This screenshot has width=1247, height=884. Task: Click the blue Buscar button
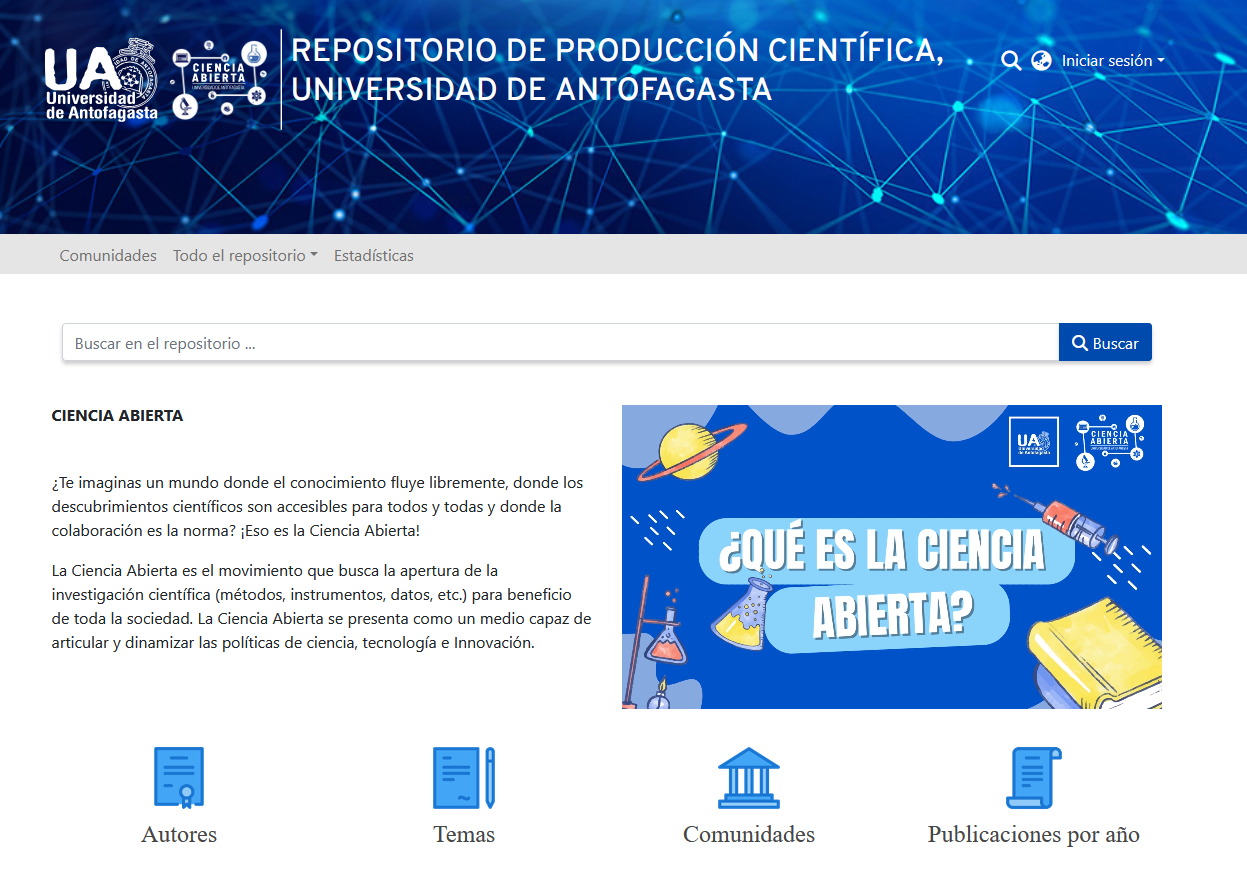coord(1105,343)
